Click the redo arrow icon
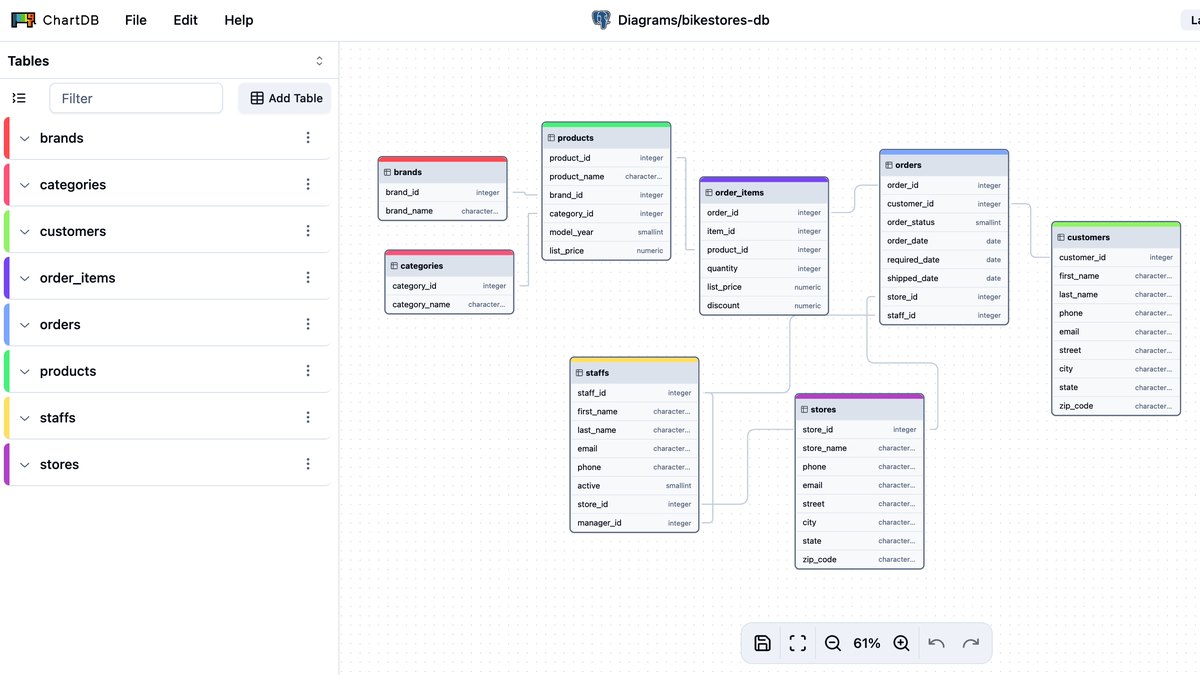Image resolution: width=1200 pixels, height=675 pixels. click(971, 643)
